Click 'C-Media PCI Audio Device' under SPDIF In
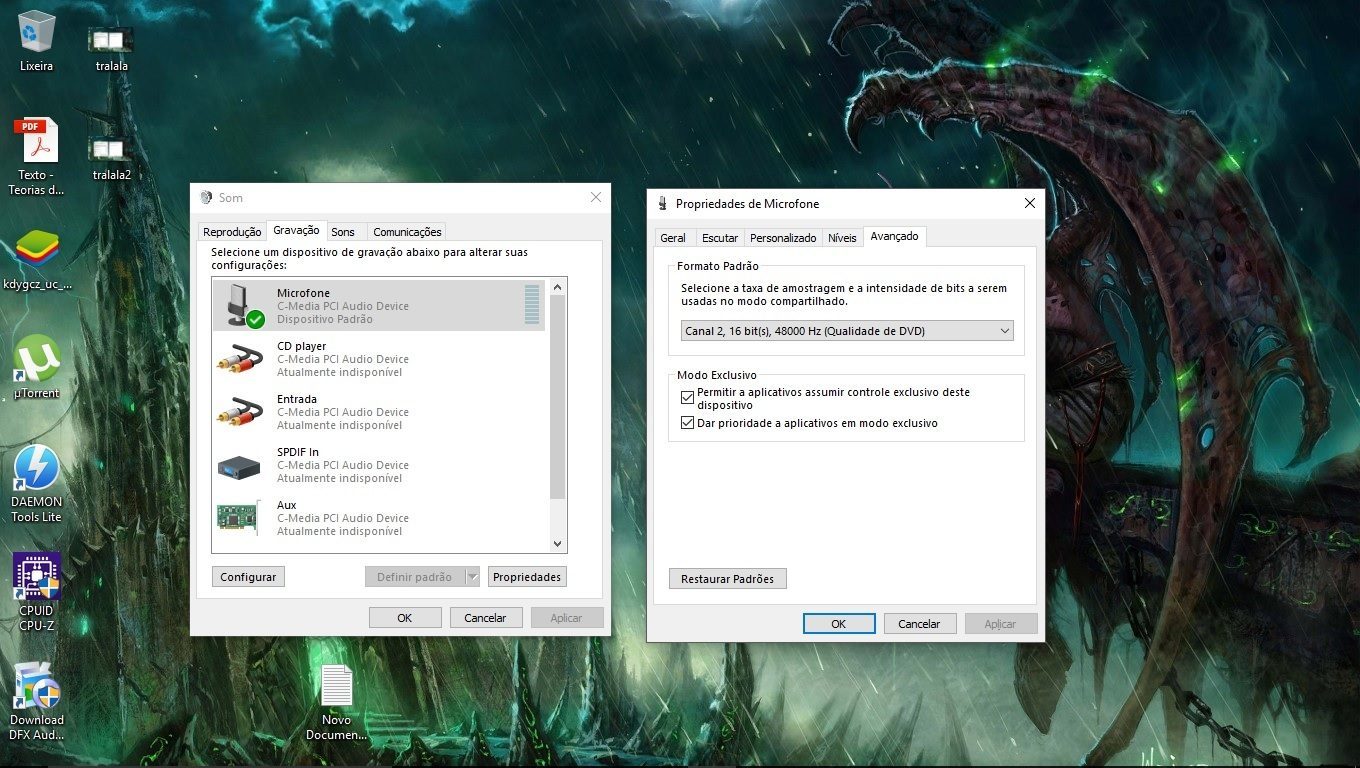This screenshot has height=768, width=1360. tap(343, 465)
